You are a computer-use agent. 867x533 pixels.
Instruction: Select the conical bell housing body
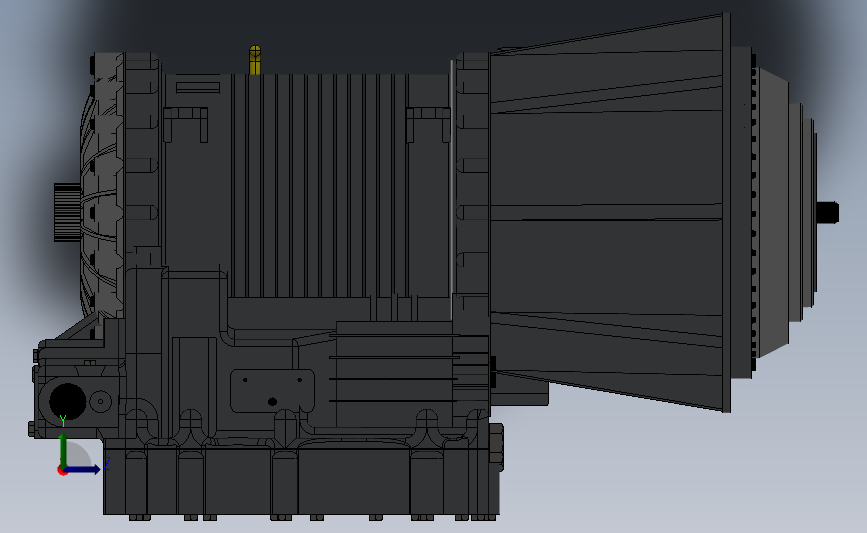pyautogui.click(x=607, y=213)
